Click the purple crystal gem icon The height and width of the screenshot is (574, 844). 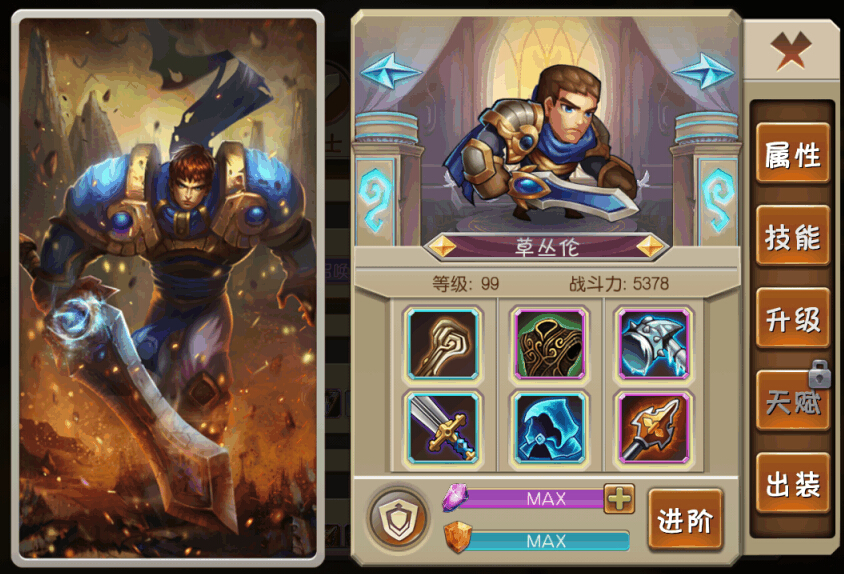[455, 496]
